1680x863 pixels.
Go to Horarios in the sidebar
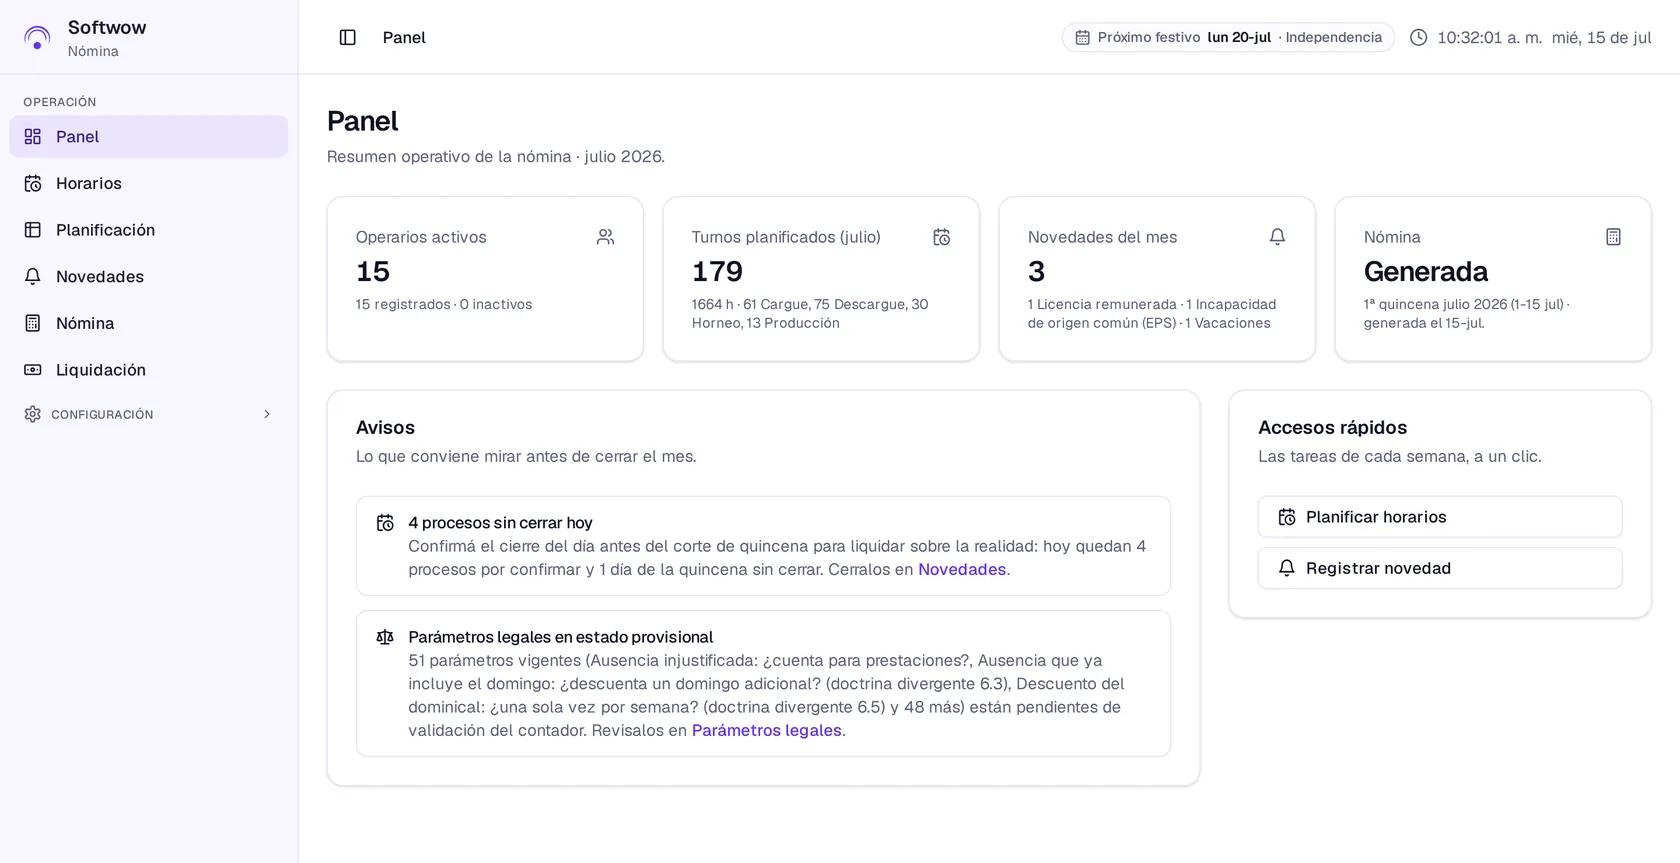pos(149,183)
